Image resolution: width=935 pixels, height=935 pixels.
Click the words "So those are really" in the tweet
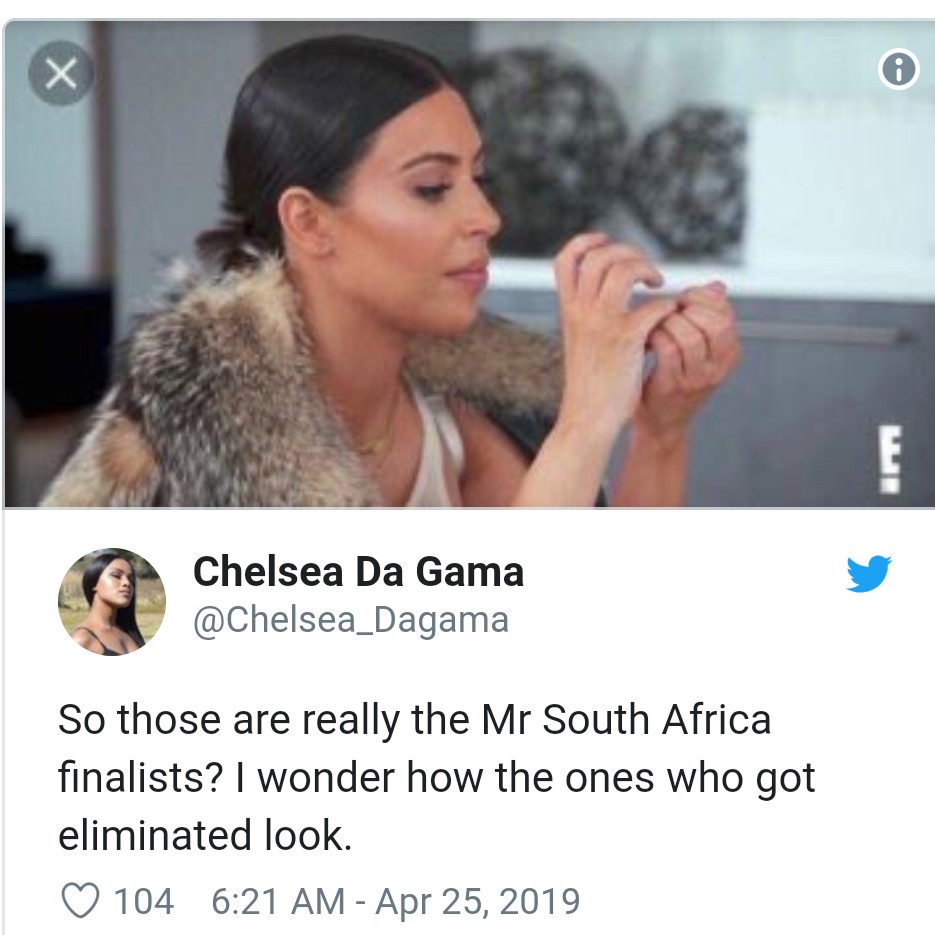coord(228,720)
